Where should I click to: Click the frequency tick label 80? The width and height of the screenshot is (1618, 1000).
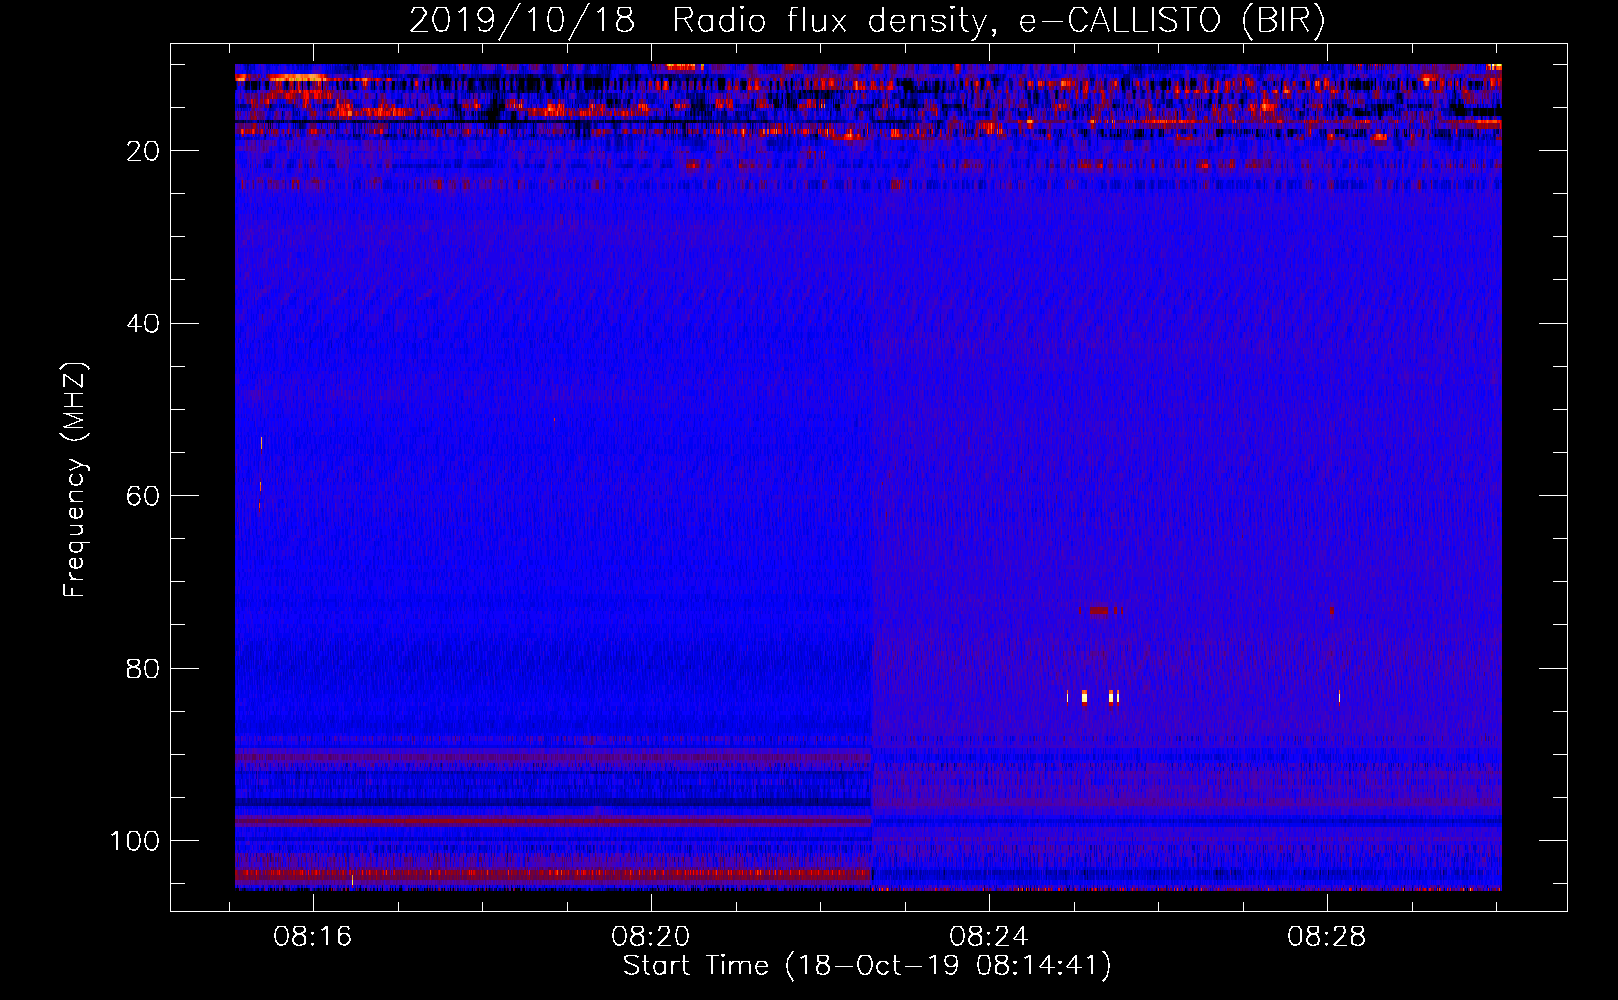tap(143, 669)
